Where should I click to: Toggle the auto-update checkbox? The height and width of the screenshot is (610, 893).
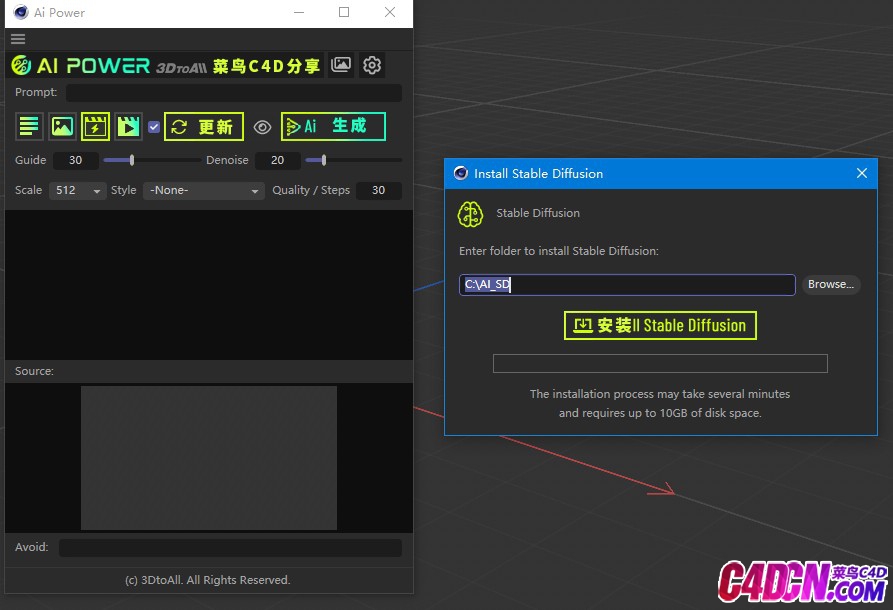pos(154,126)
